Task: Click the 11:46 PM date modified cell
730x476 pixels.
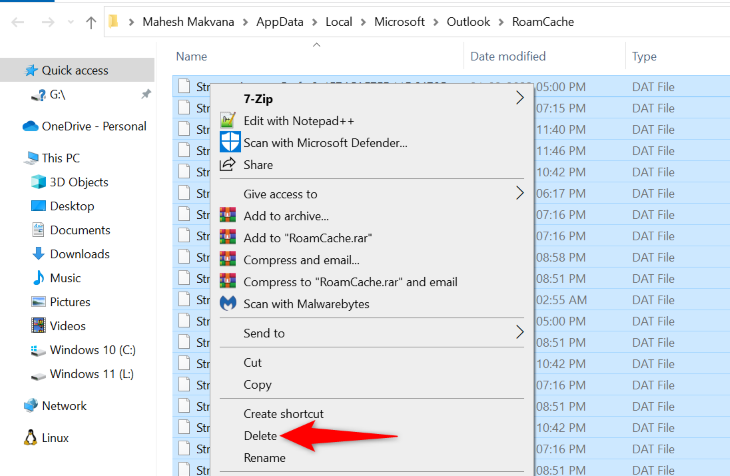Action: (561, 151)
